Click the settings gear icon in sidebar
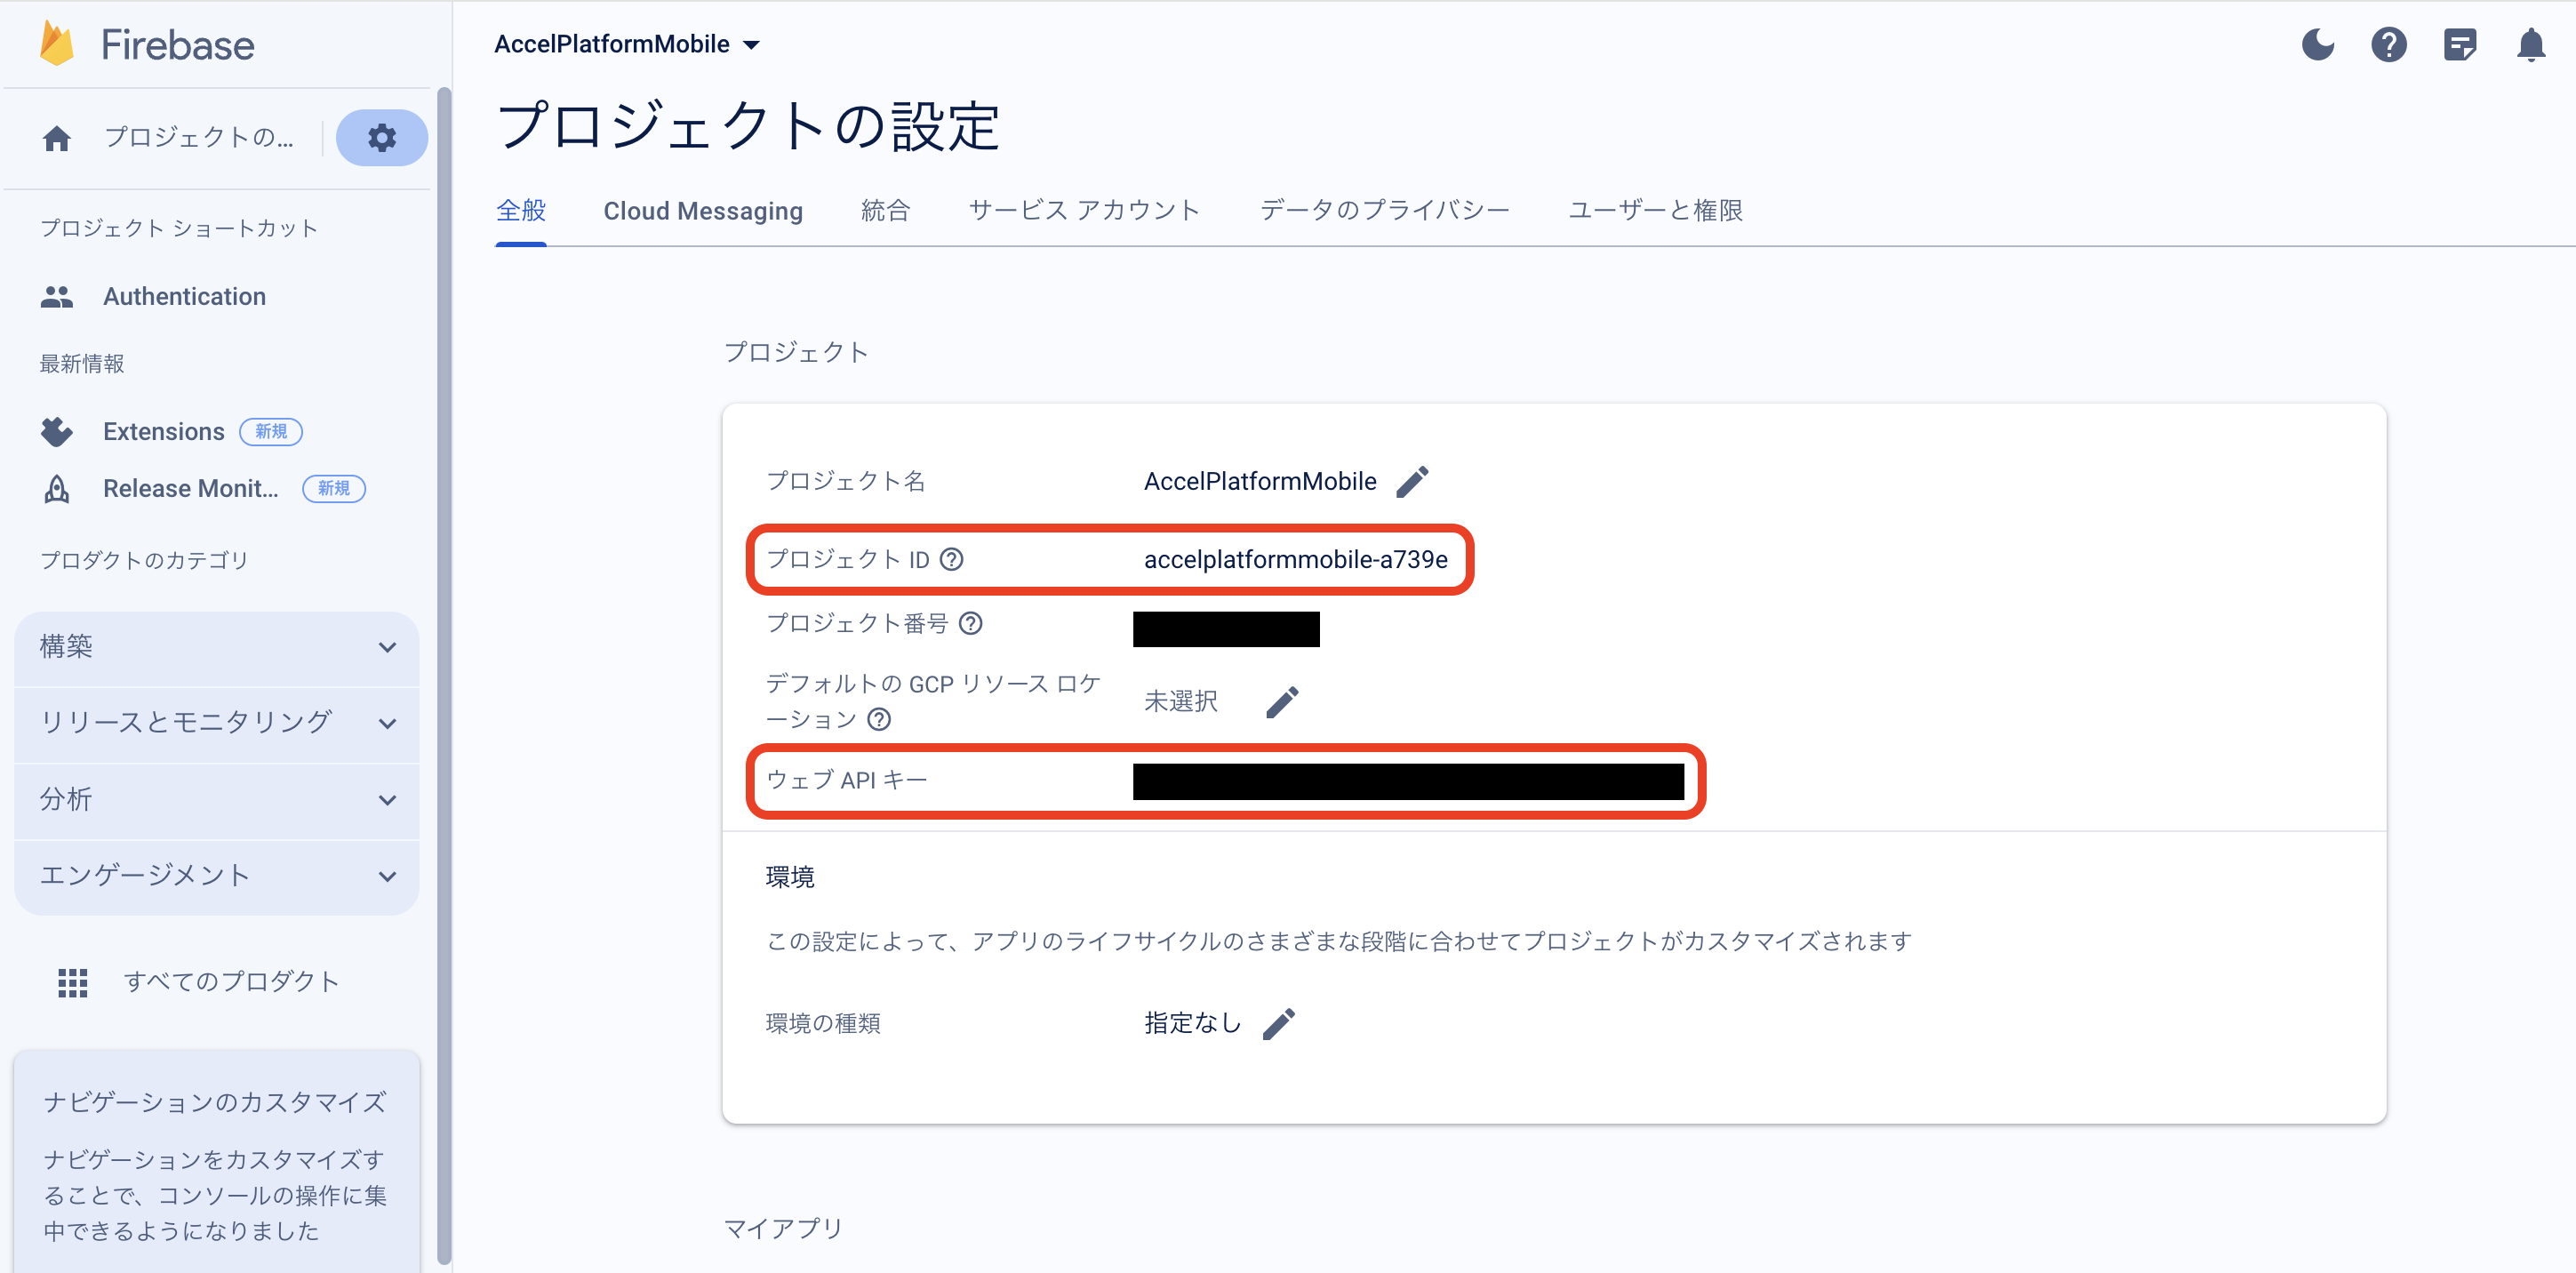 pyautogui.click(x=381, y=138)
